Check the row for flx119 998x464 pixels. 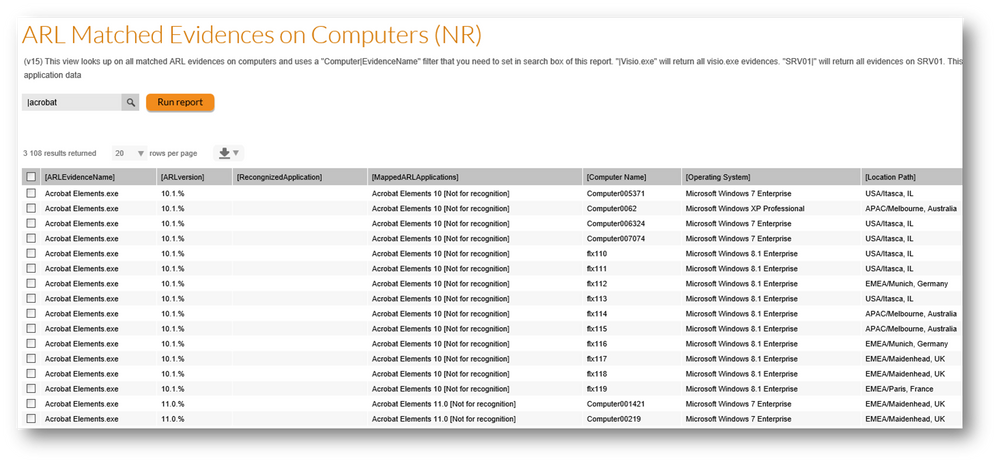coord(31,389)
